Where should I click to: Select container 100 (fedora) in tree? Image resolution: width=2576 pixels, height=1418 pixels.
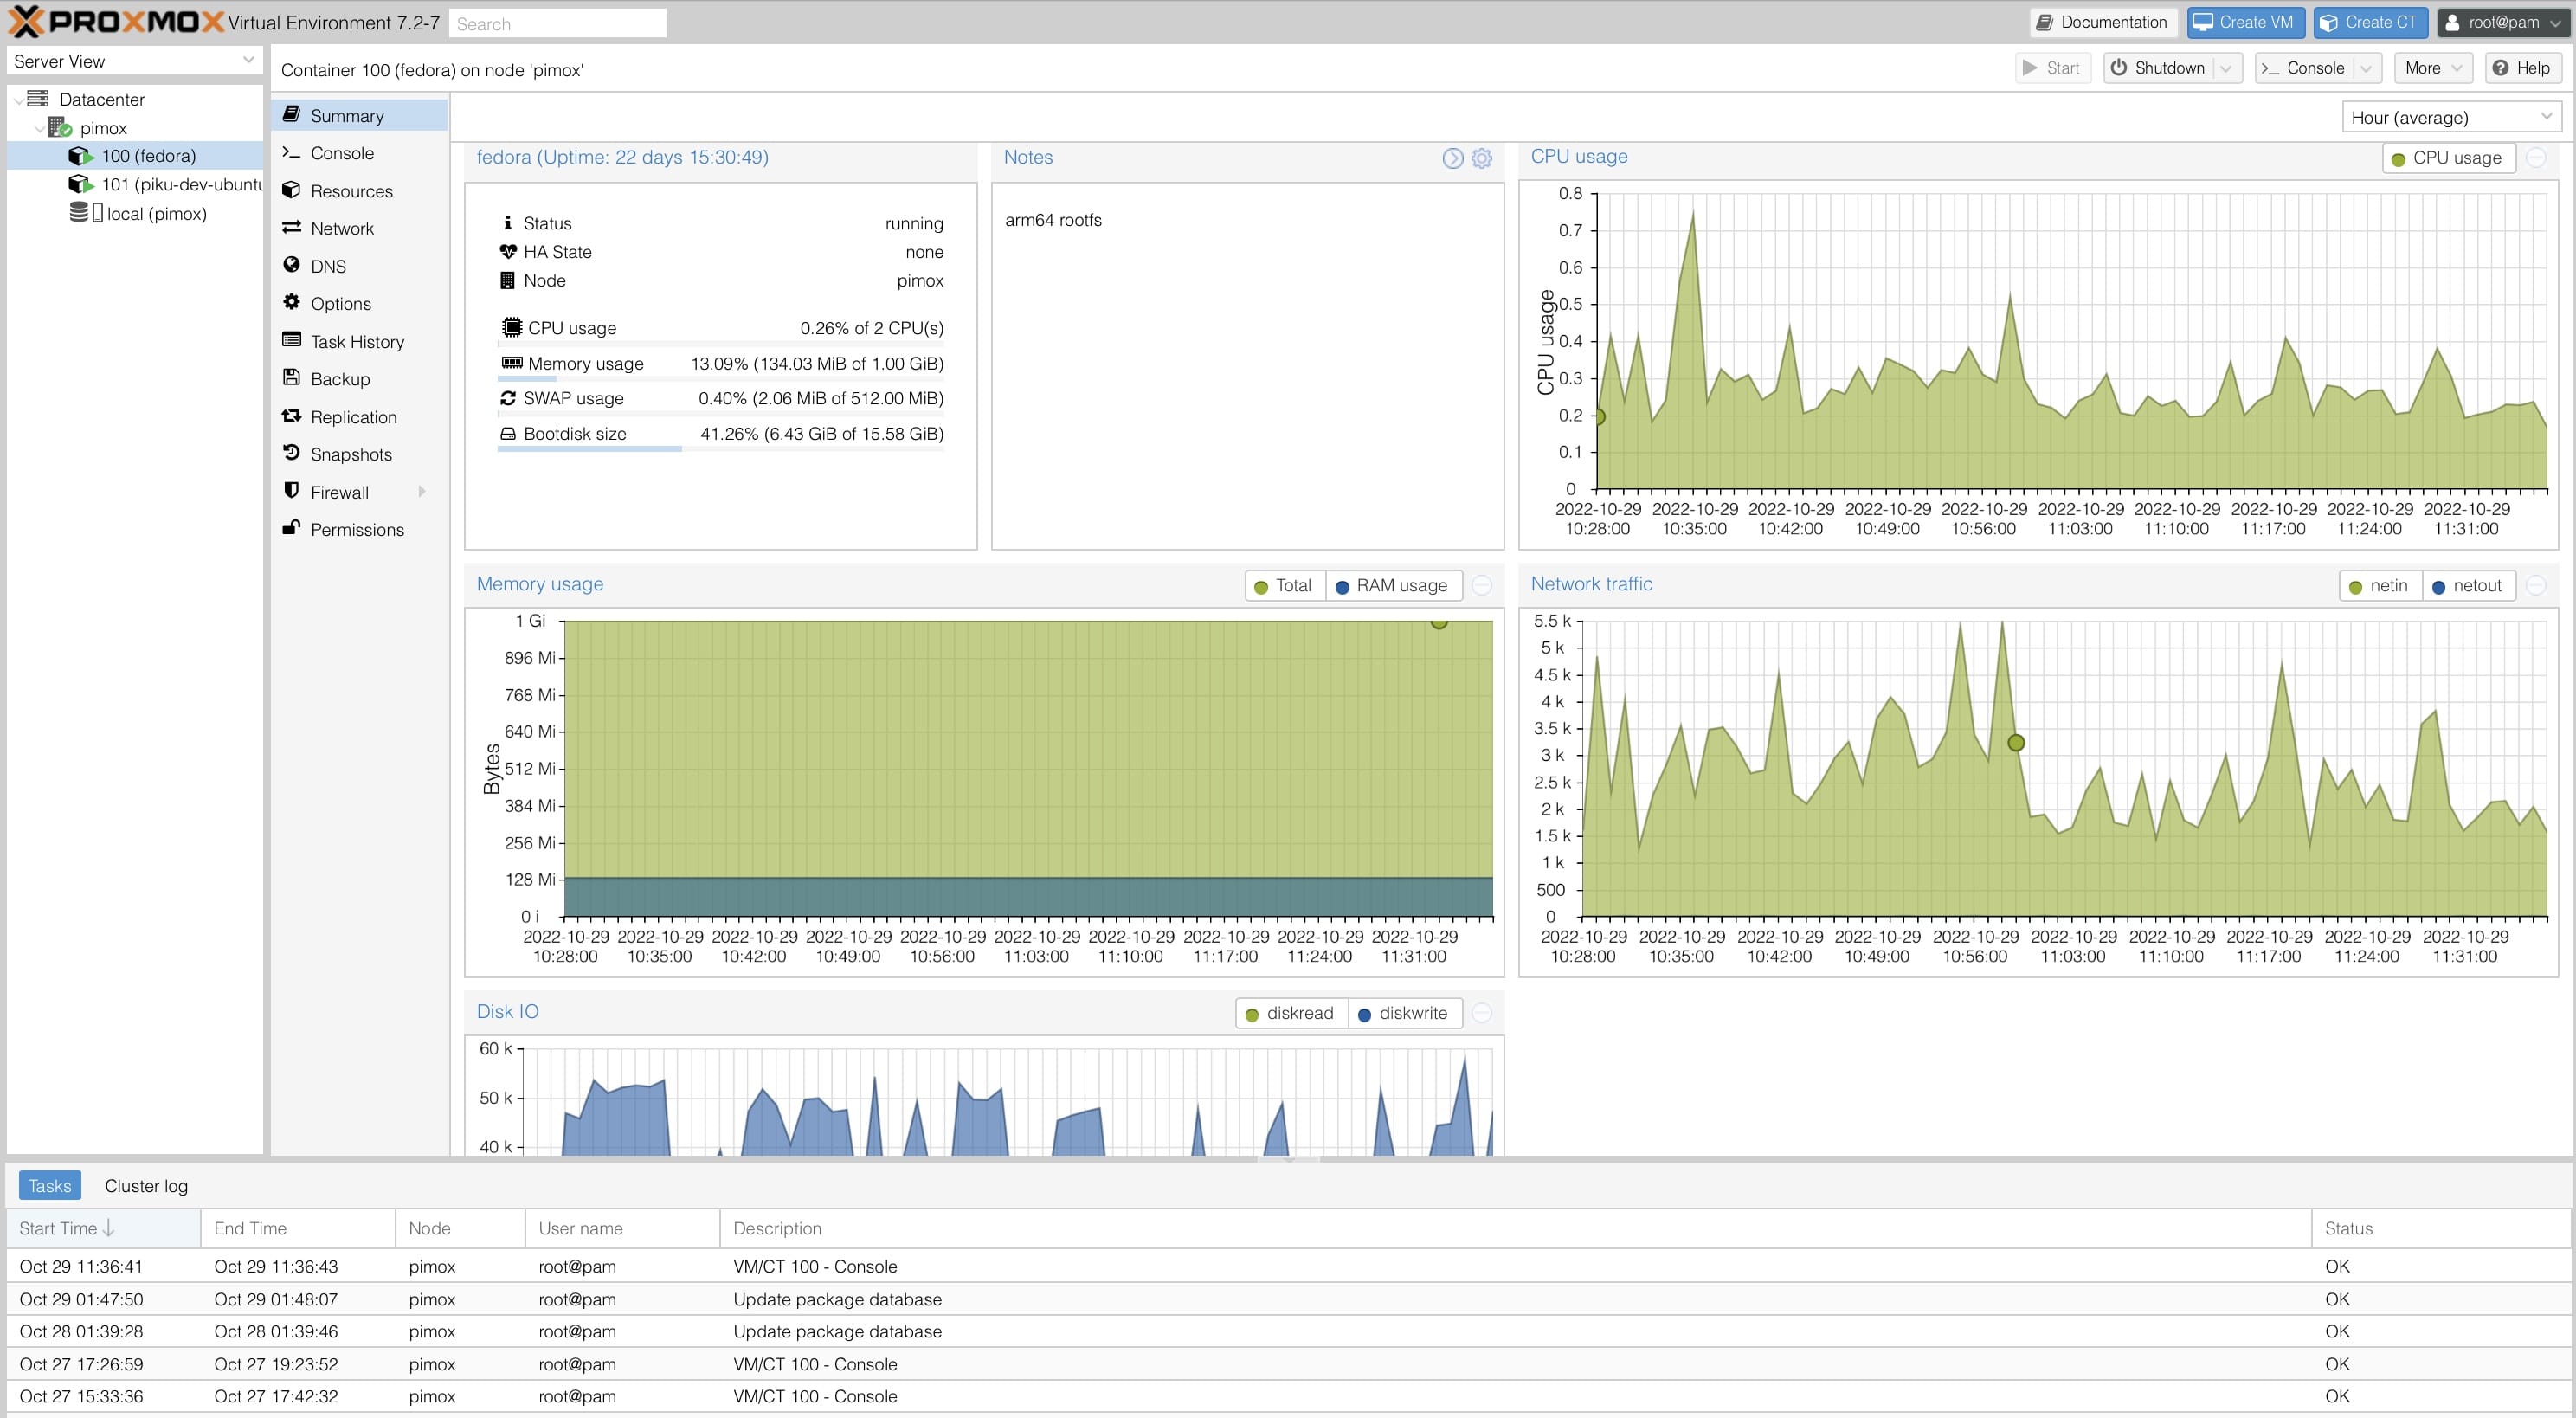click(135, 155)
